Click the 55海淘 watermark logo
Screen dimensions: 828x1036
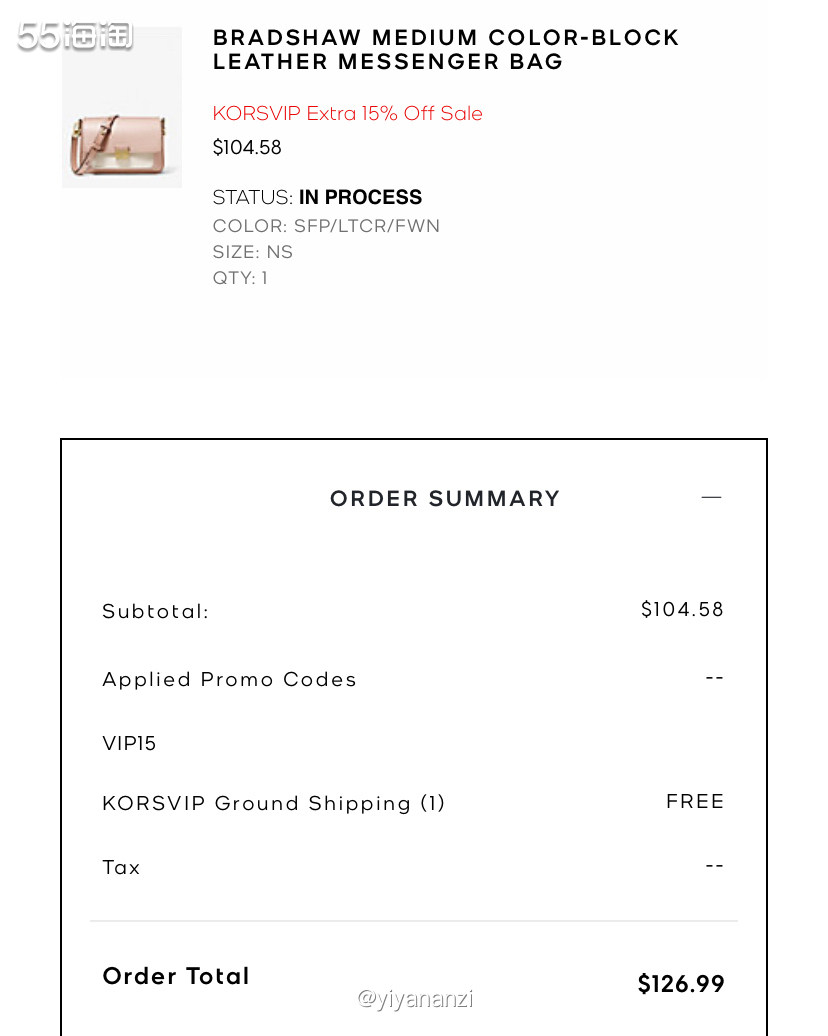(x=75, y=36)
